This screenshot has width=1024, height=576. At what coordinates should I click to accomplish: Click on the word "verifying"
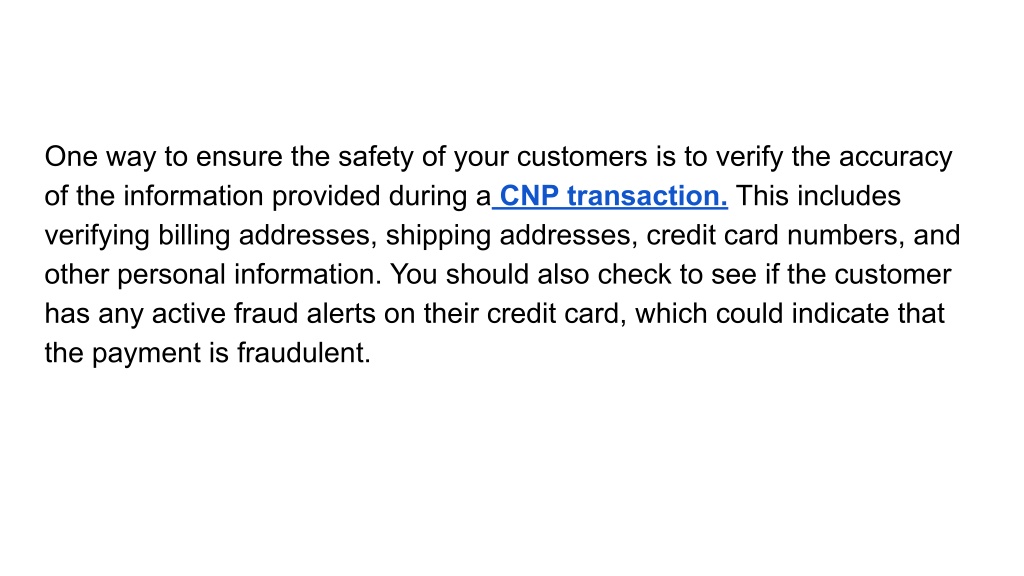click(x=97, y=236)
